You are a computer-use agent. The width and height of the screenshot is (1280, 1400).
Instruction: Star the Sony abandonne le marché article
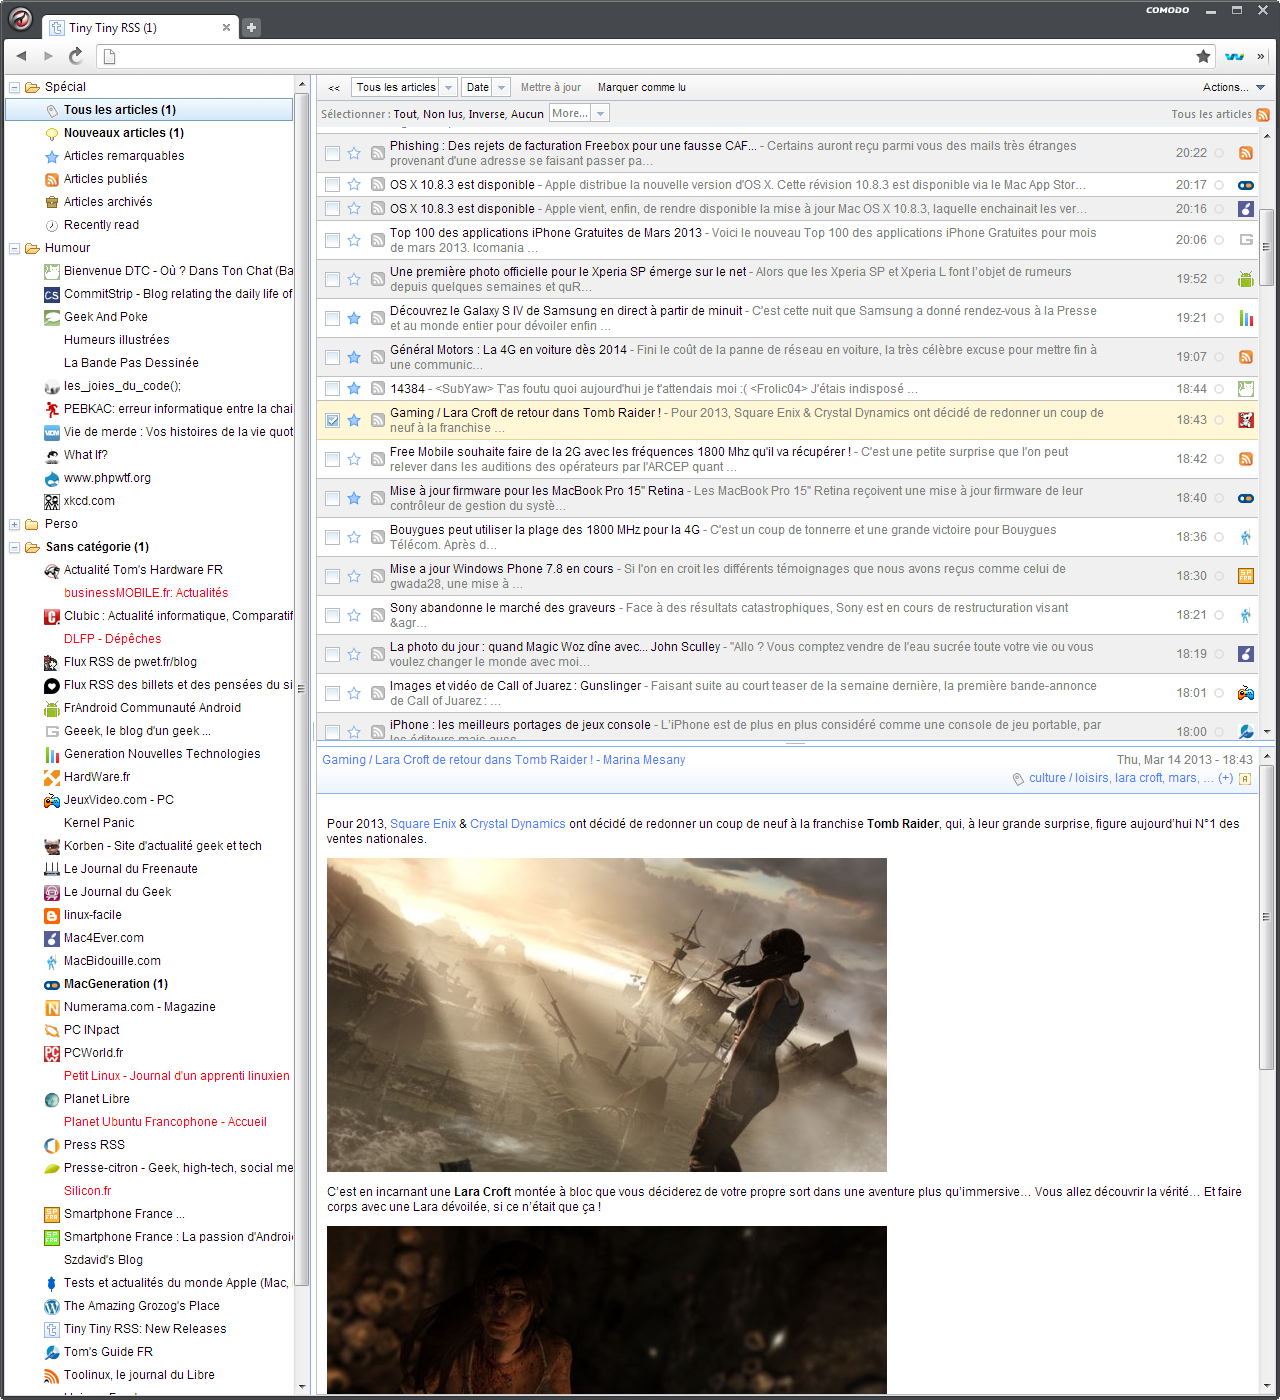354,615
